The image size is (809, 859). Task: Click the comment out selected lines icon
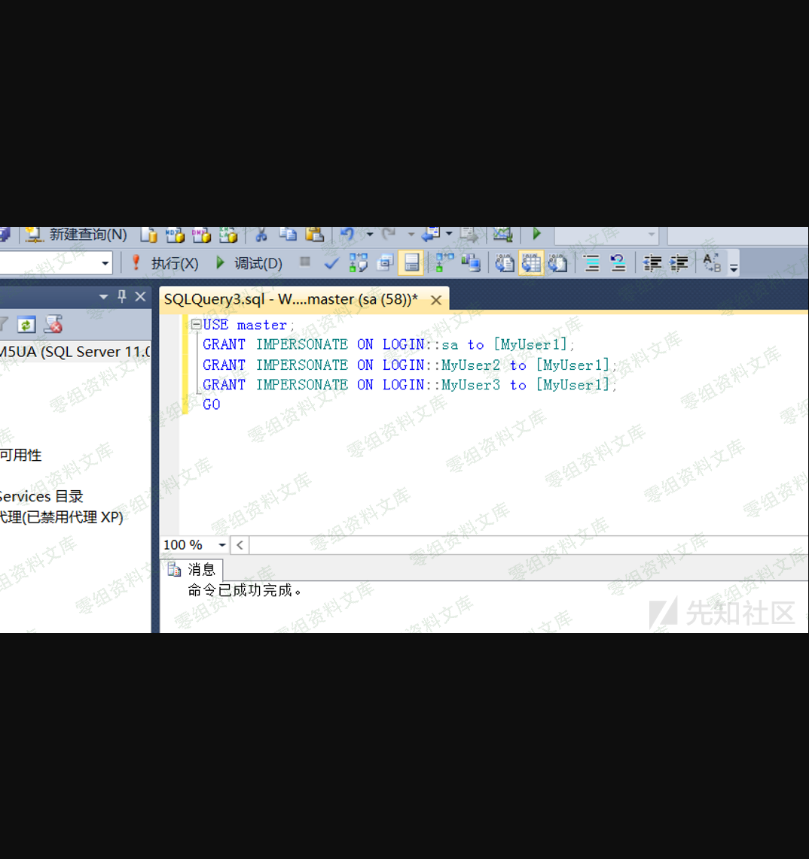pos(591,263)
